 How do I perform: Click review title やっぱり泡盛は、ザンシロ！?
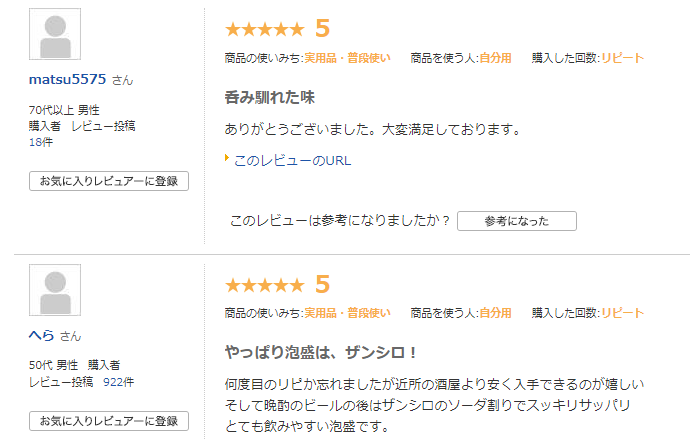click(x=321, y=352)
